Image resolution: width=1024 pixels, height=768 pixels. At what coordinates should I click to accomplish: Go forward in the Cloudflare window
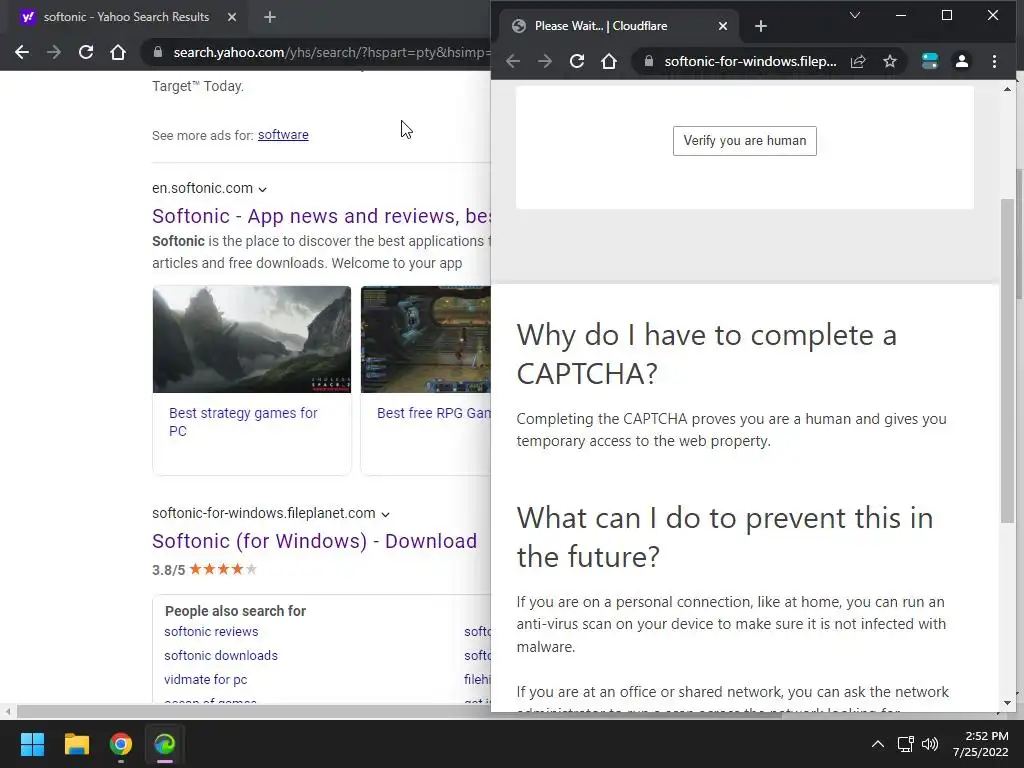coord(545,61)
